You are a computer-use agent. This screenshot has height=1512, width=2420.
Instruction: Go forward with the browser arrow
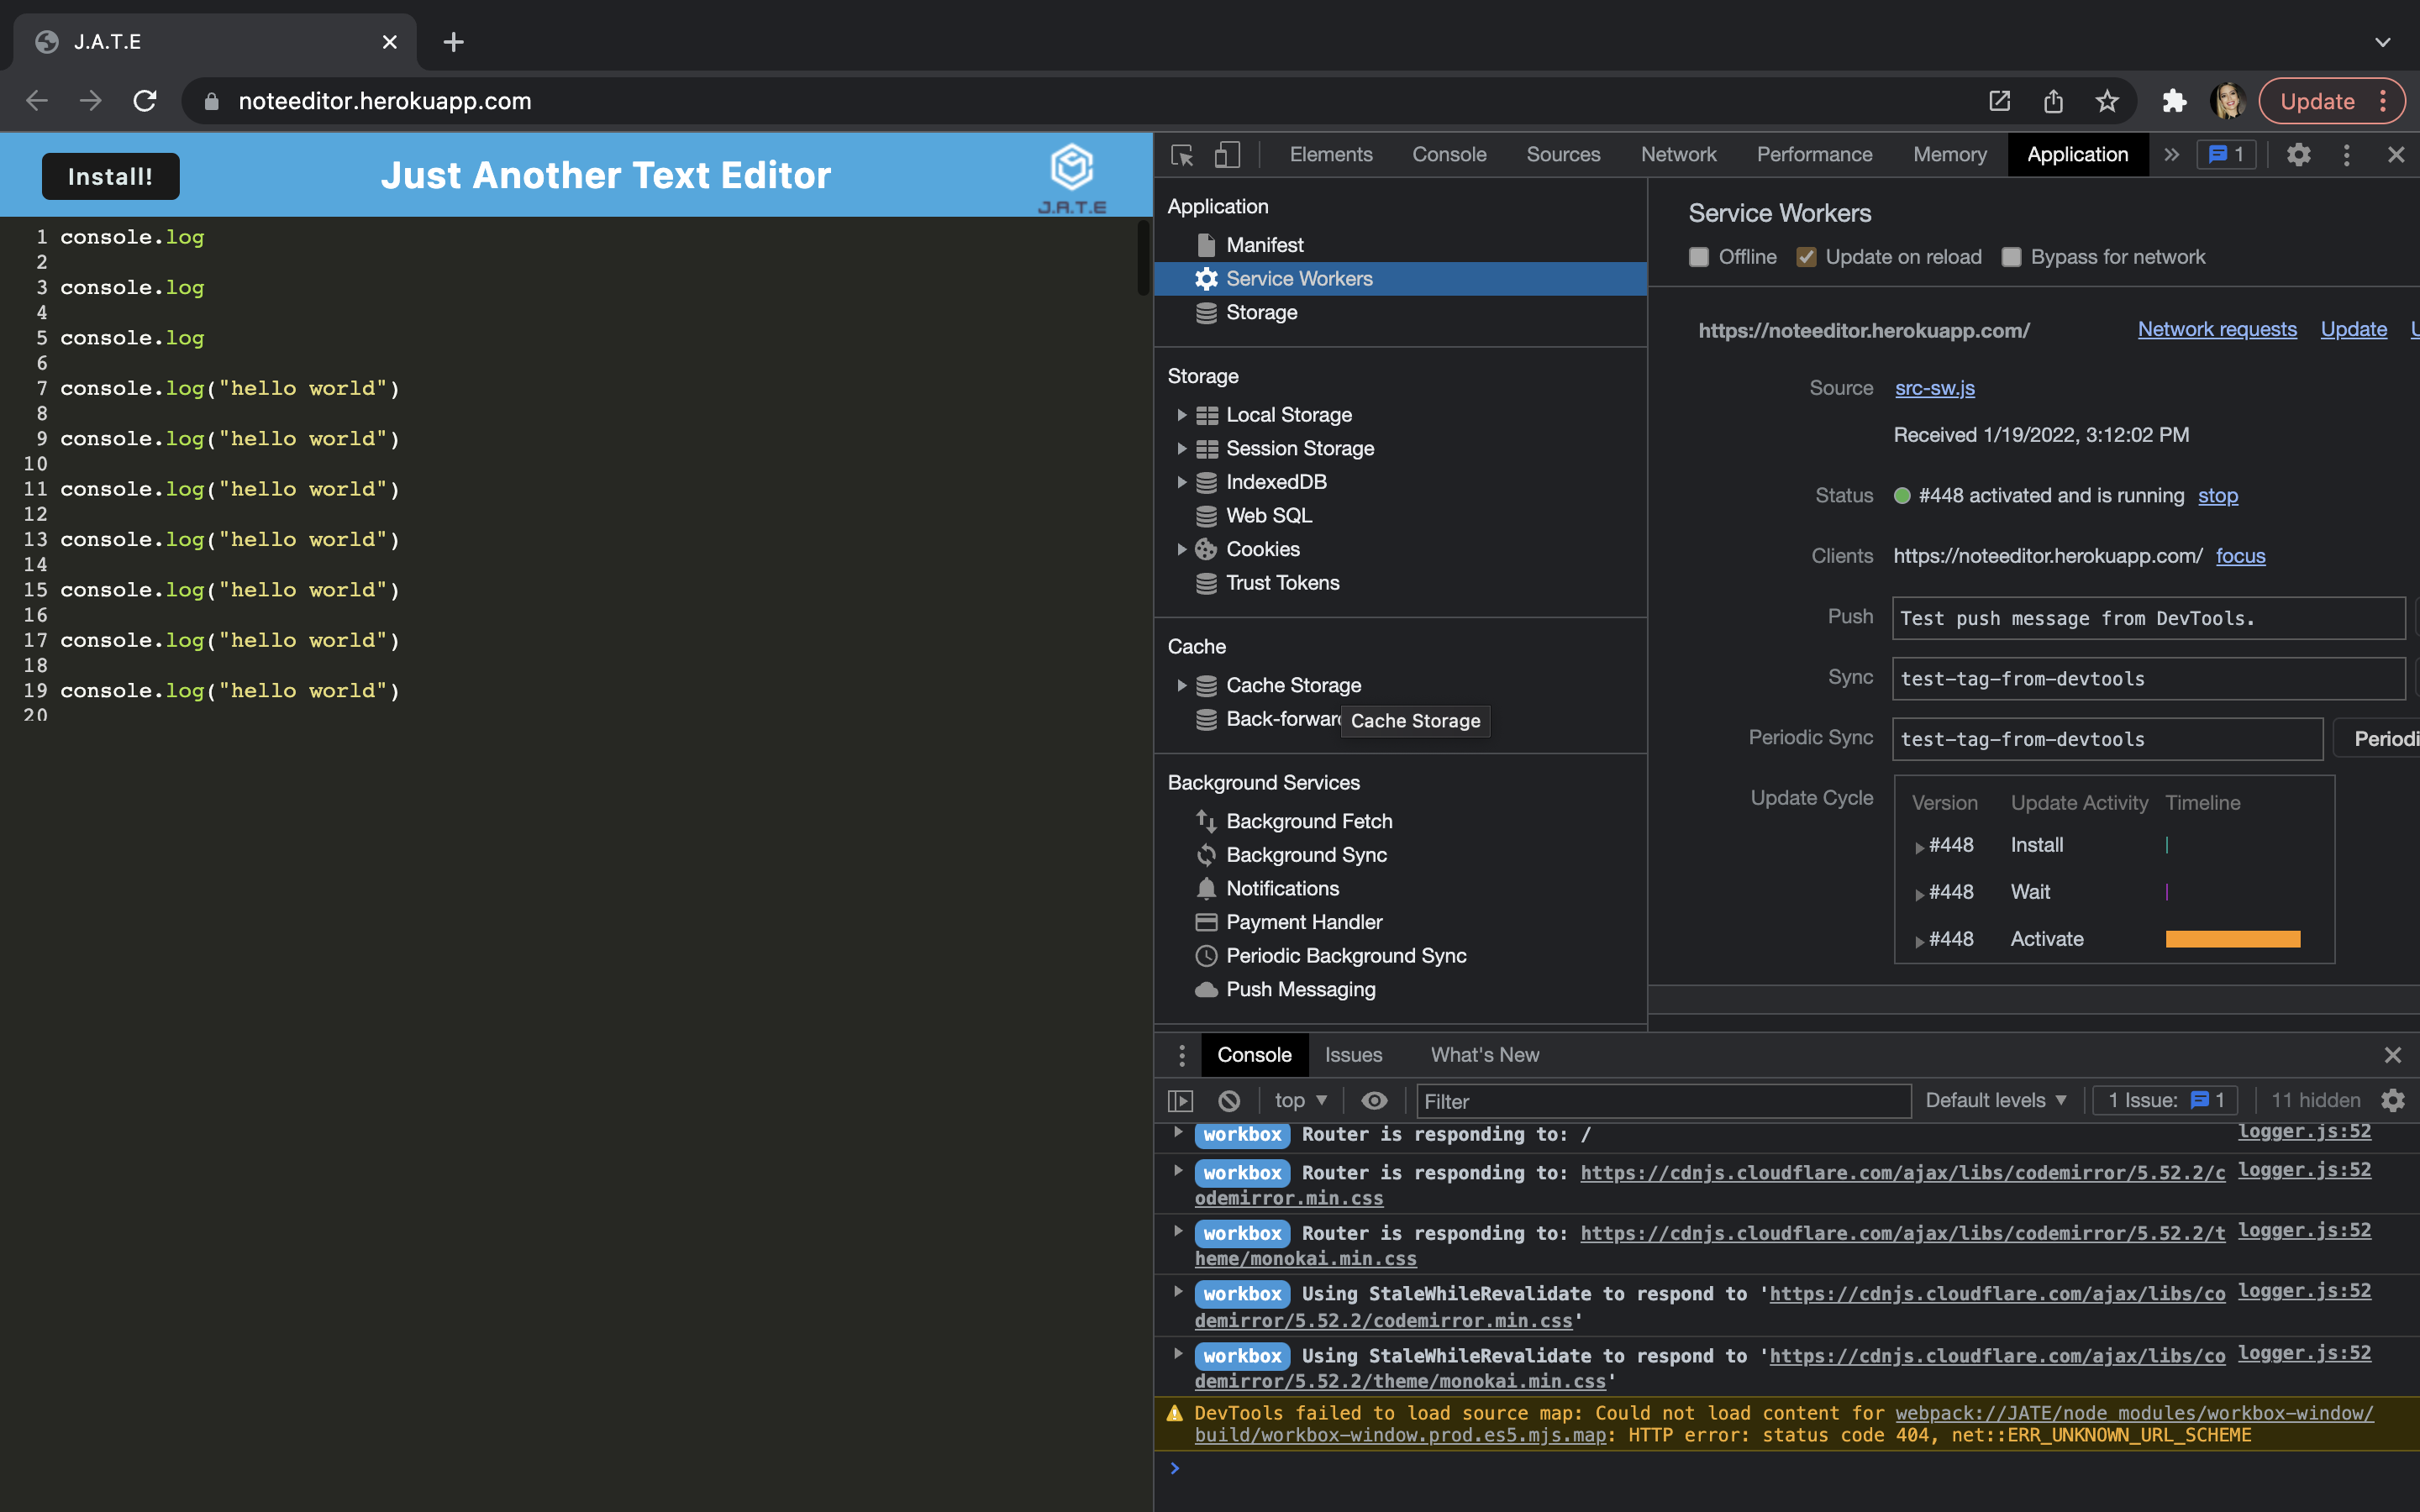pyautogui.click(x=91, y=101)
